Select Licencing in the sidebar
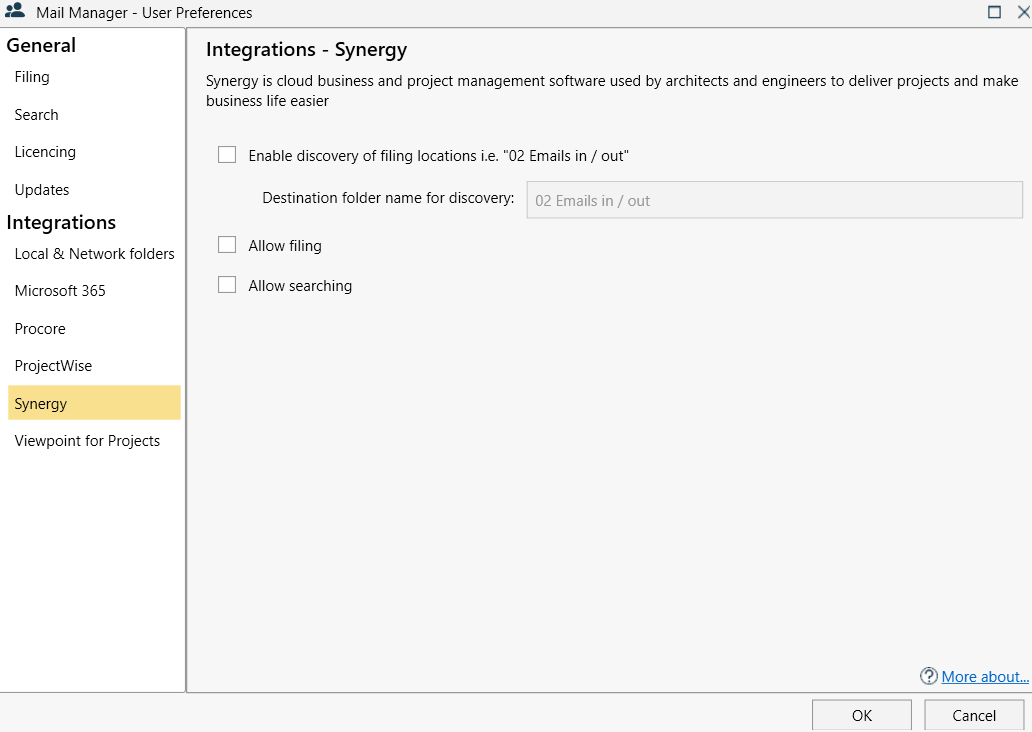The height and width of the screenshot is (732, 1032). coord(45,152)
